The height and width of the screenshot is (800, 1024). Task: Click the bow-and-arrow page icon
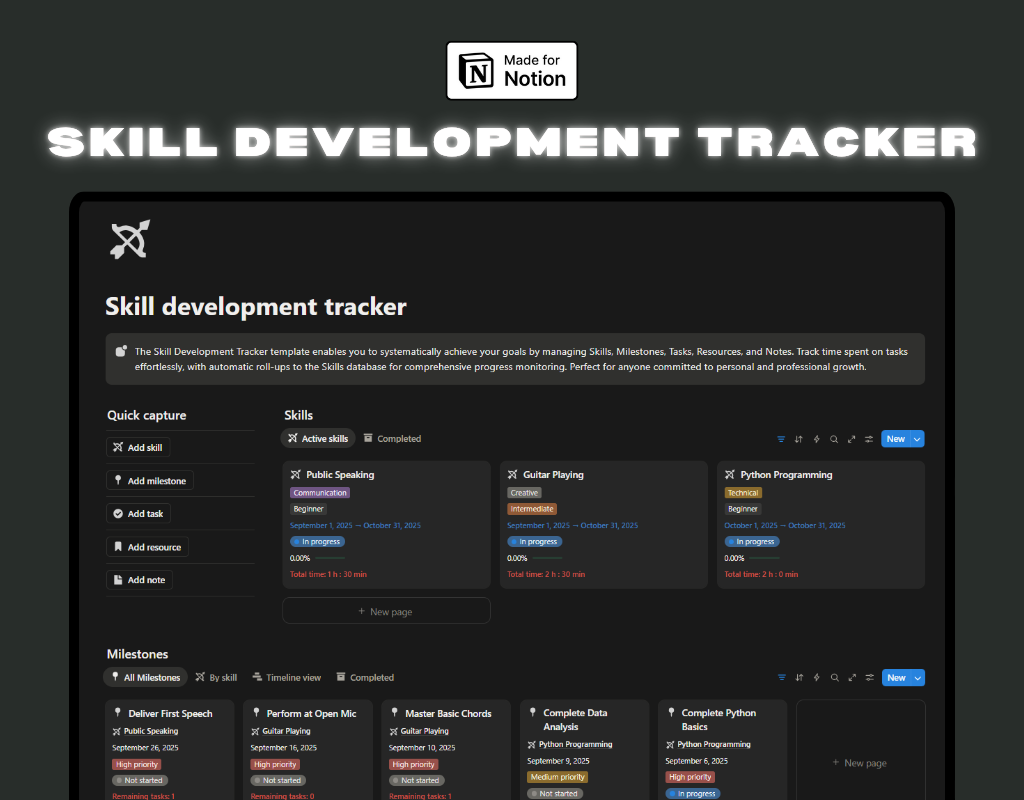tap(130, 239)
